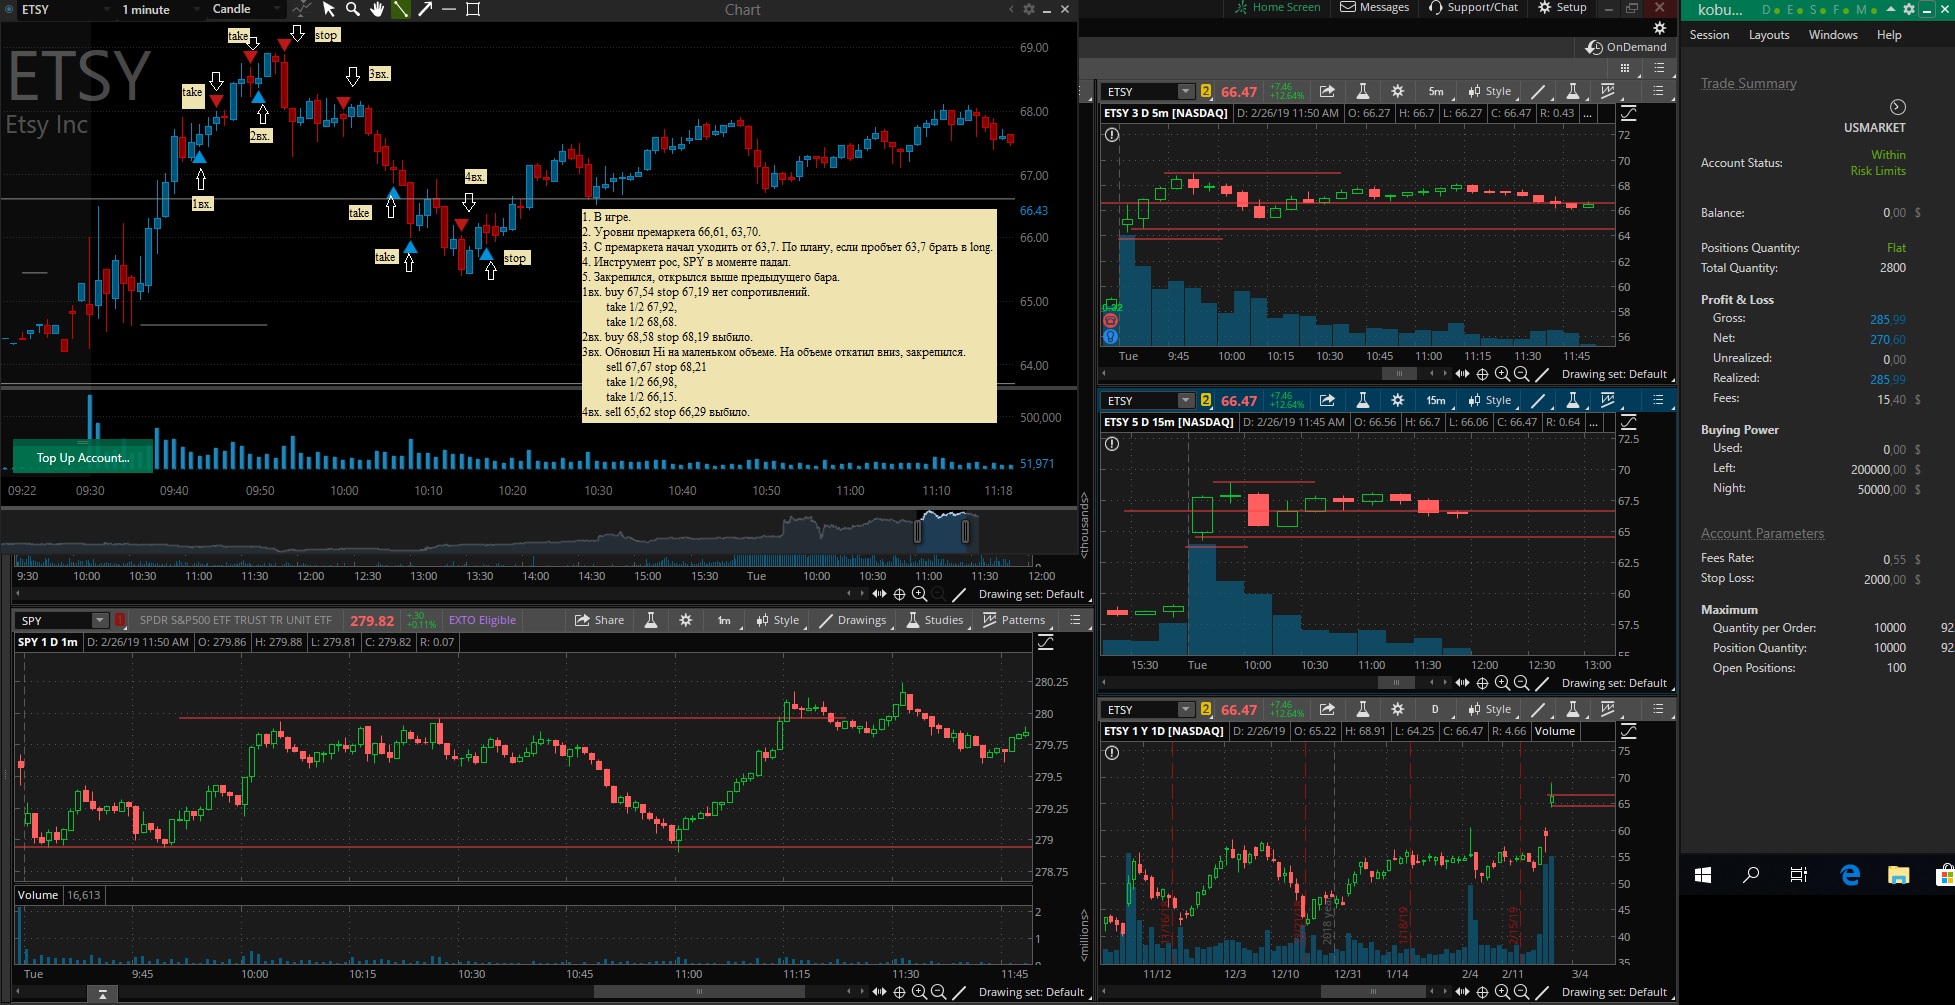Select the arrow line drawing tool
1955x1005 pixels.
(425, 9)
